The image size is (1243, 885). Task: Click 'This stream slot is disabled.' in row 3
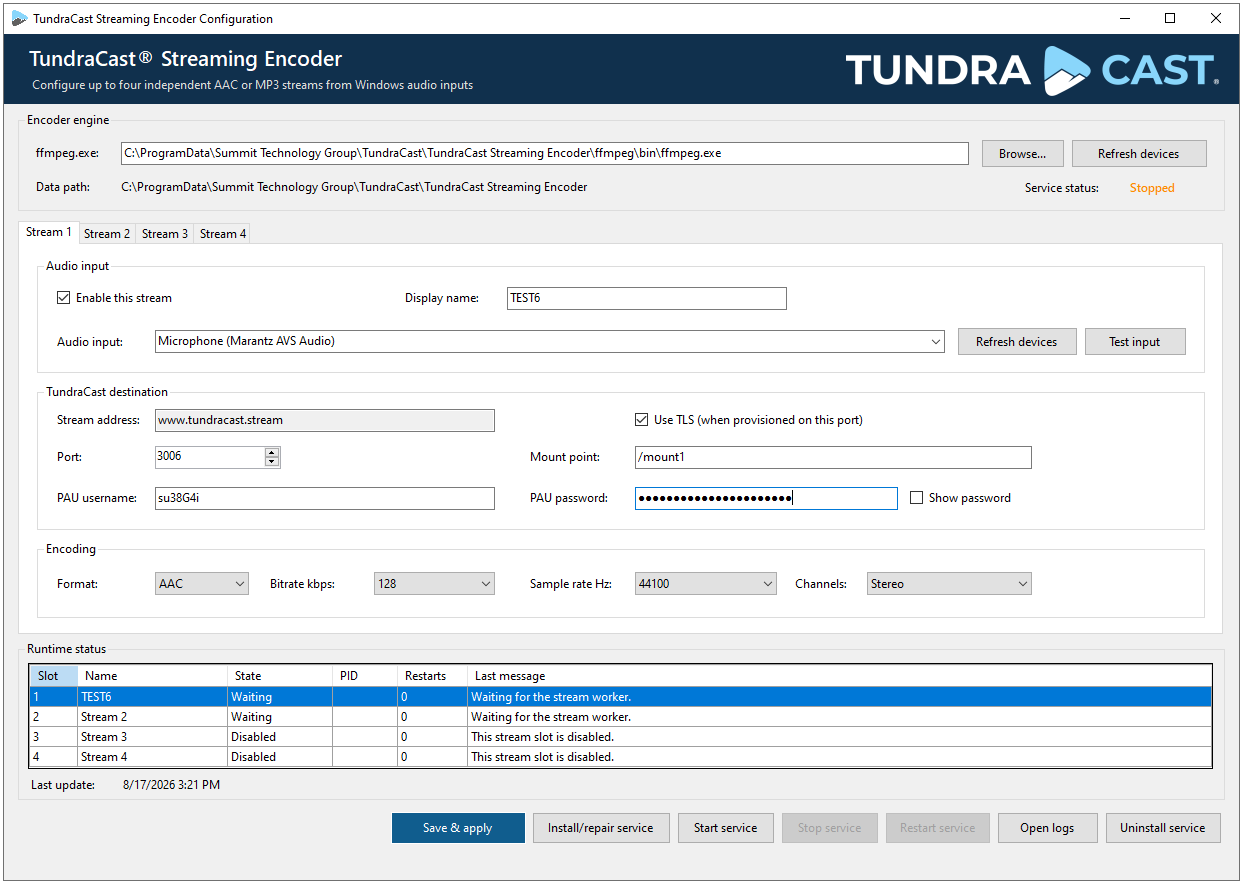point(542,737)
